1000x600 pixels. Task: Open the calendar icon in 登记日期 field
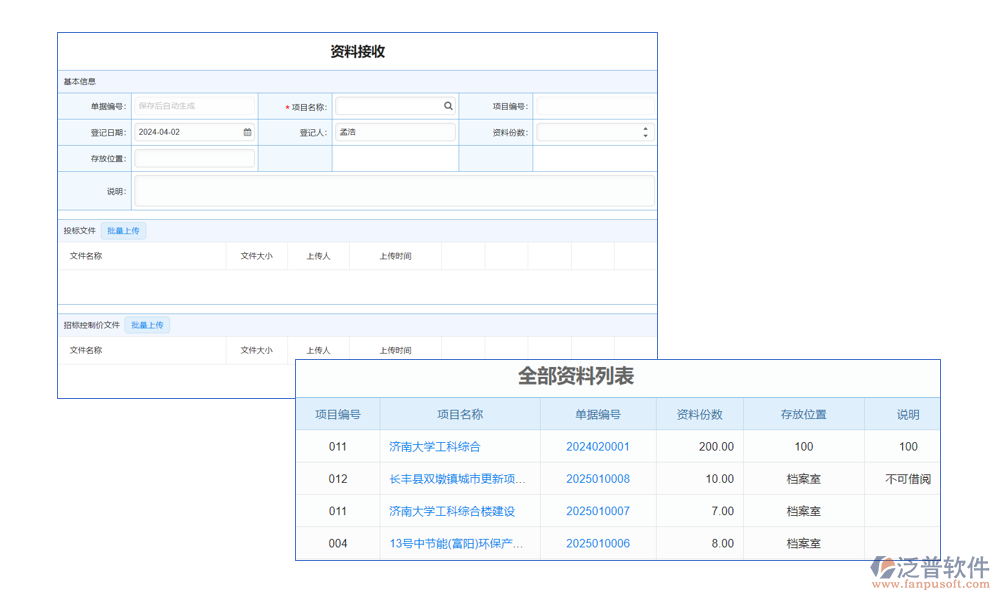click(247, 132)
